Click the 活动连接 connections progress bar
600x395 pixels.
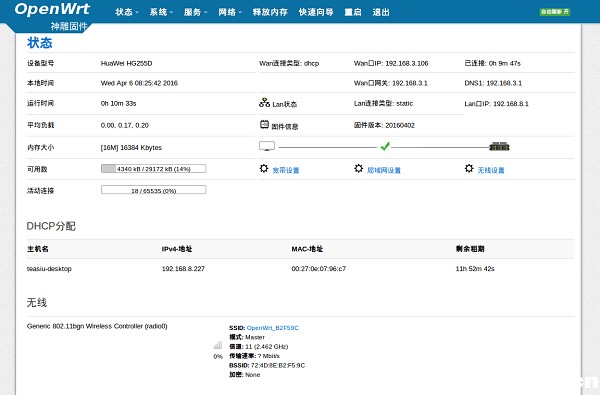(153, 190)
